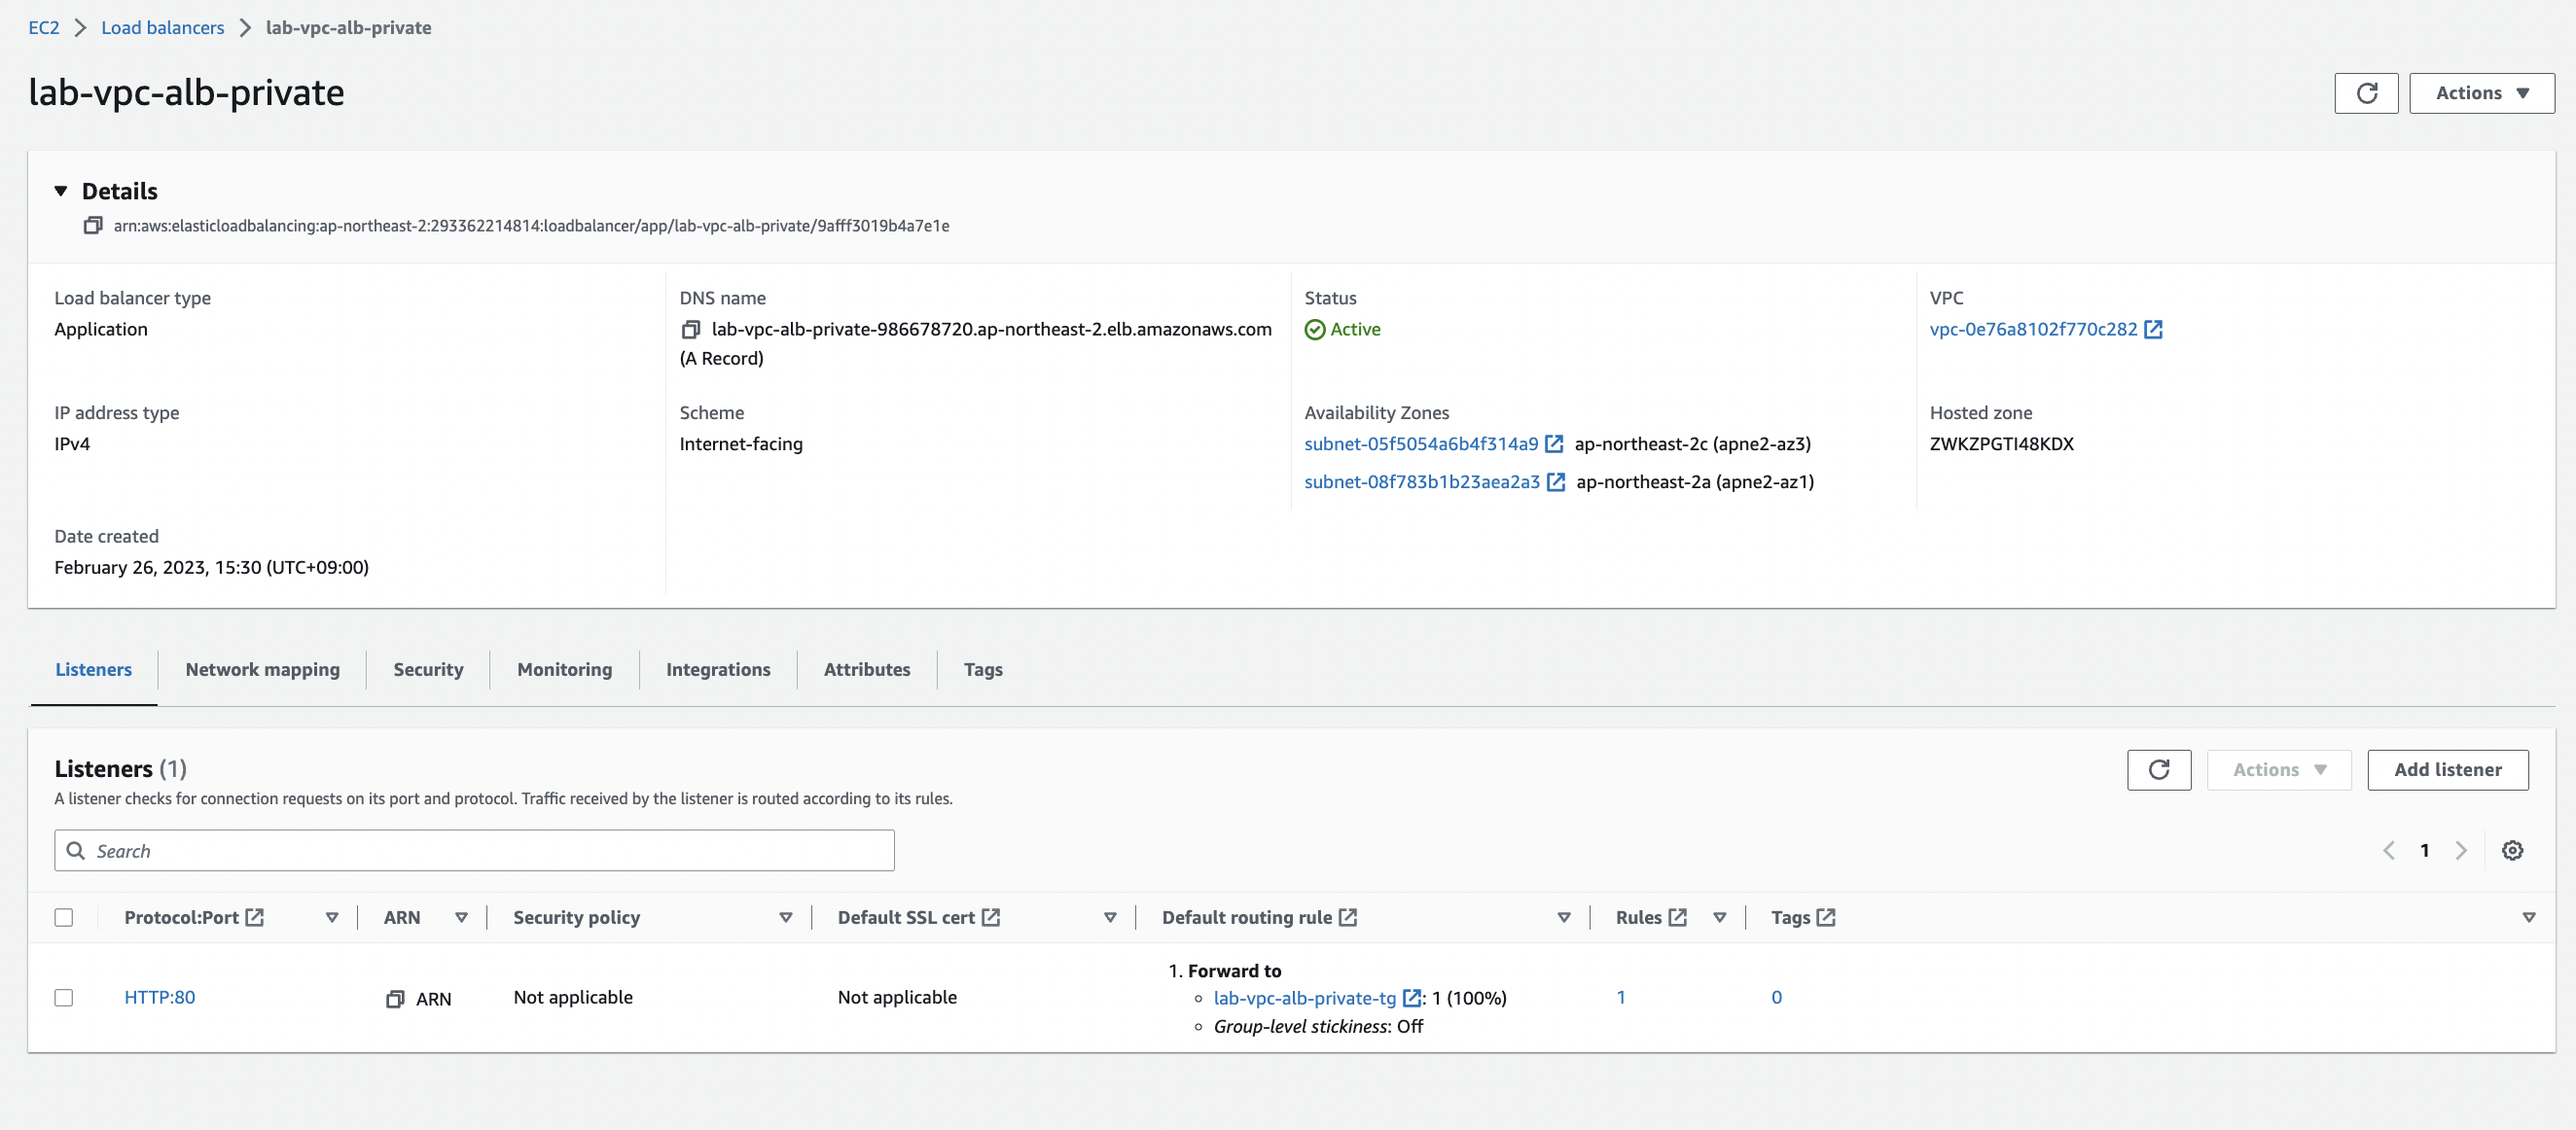Image resolution: width=2576 pixels, height=1130 pixels.
Task: Refresh the Listeners table
Action: click(2158, 770)
